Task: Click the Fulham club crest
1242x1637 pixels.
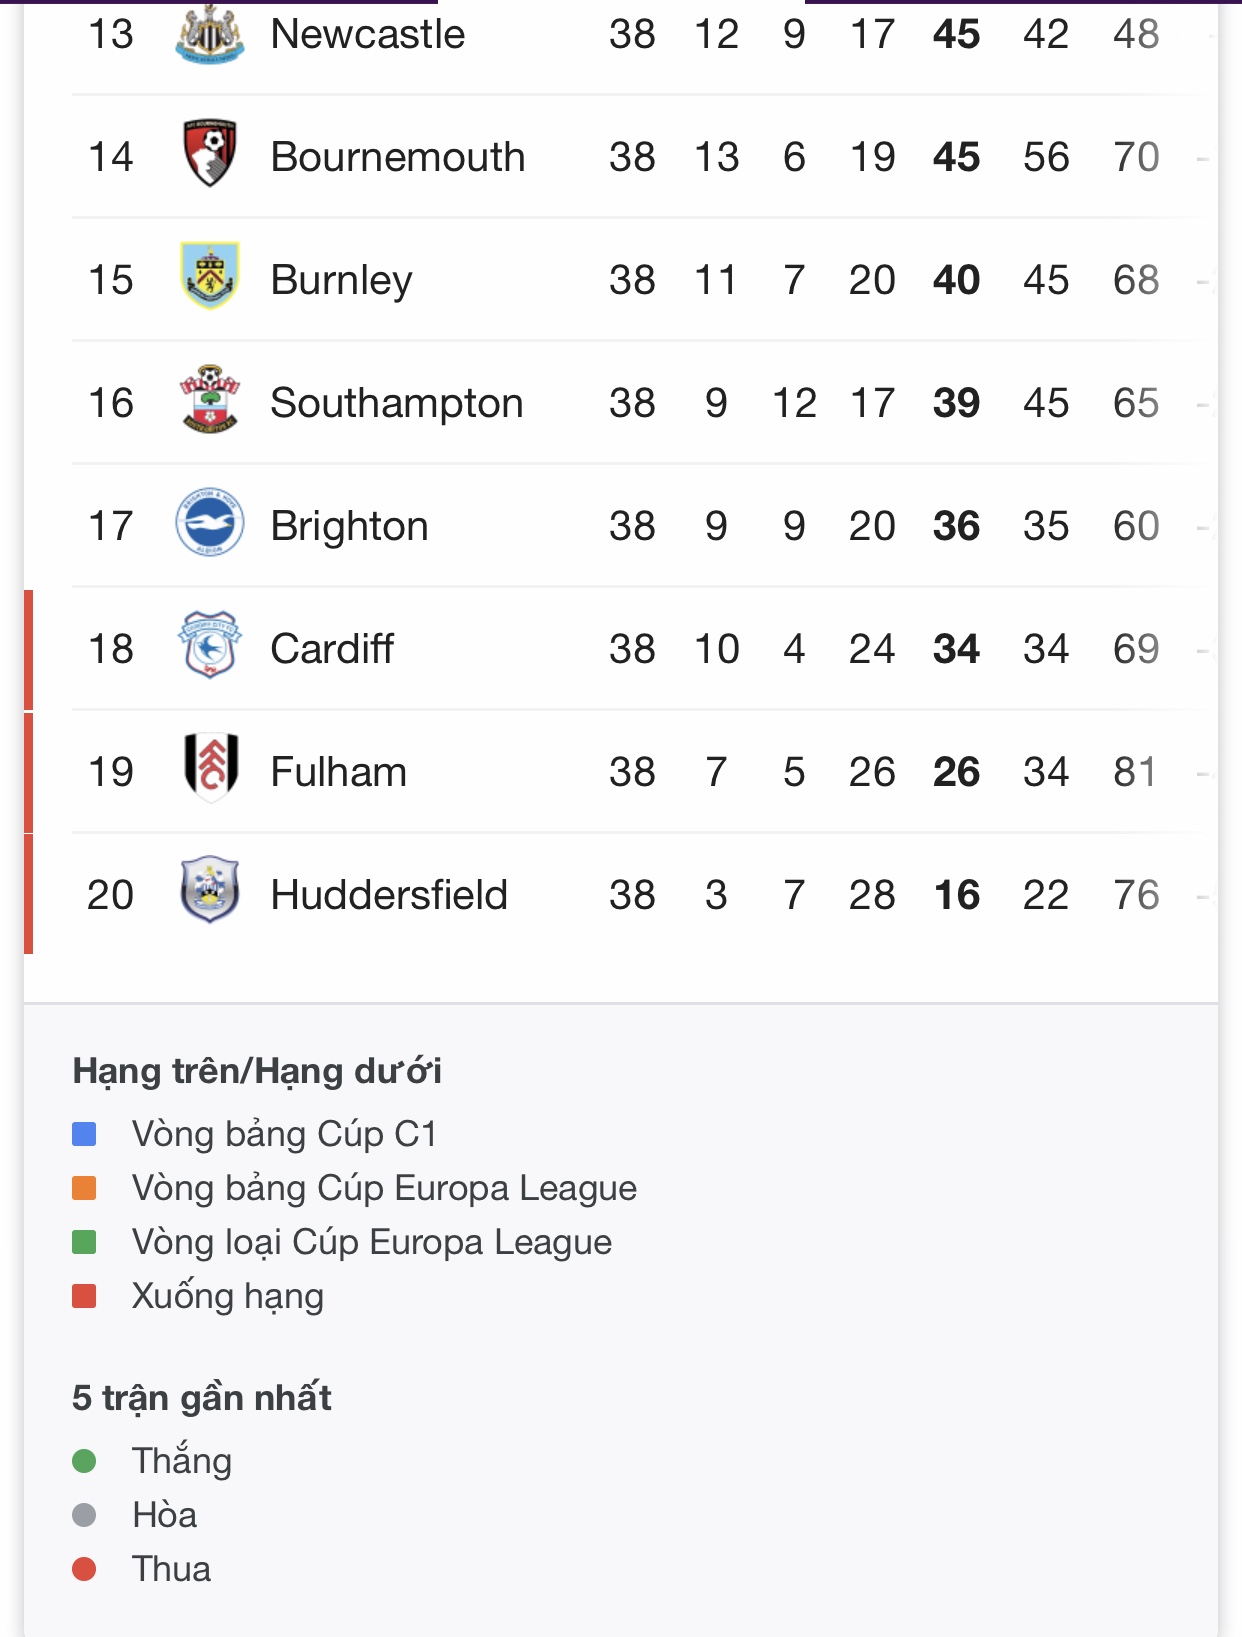Action: point(210,768)
